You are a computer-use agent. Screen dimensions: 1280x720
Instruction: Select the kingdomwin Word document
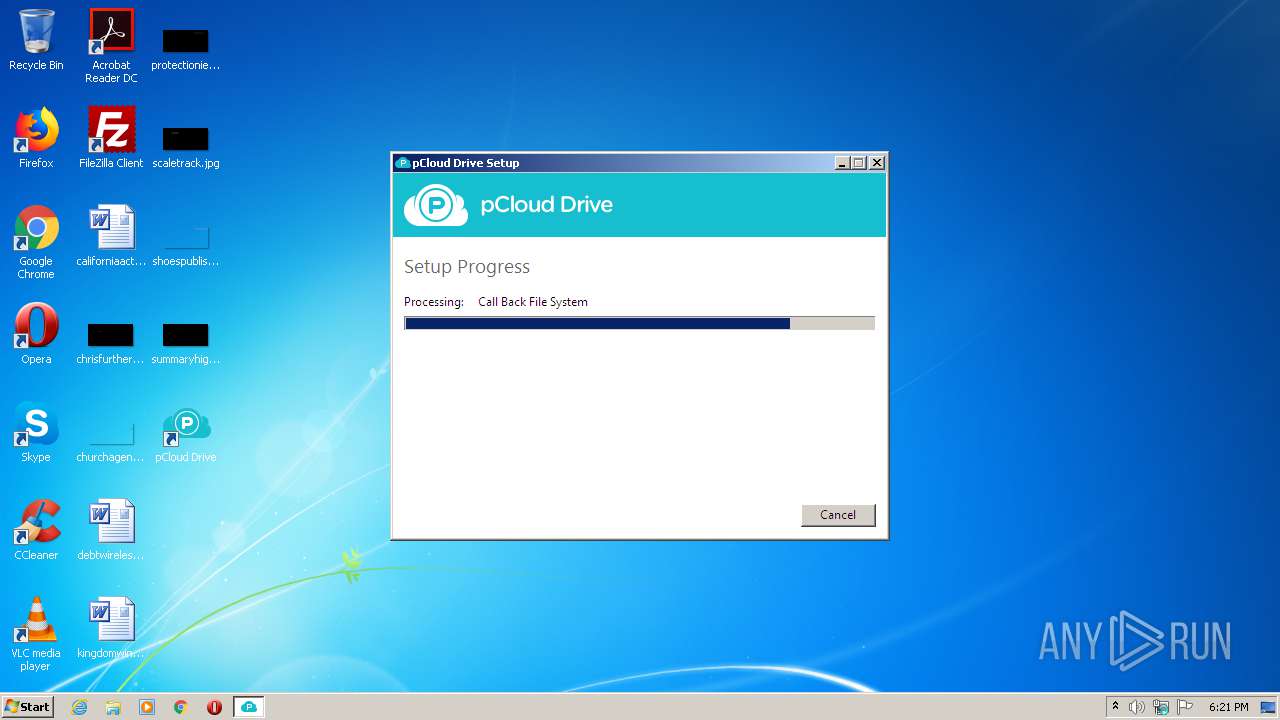click(111, 628)
